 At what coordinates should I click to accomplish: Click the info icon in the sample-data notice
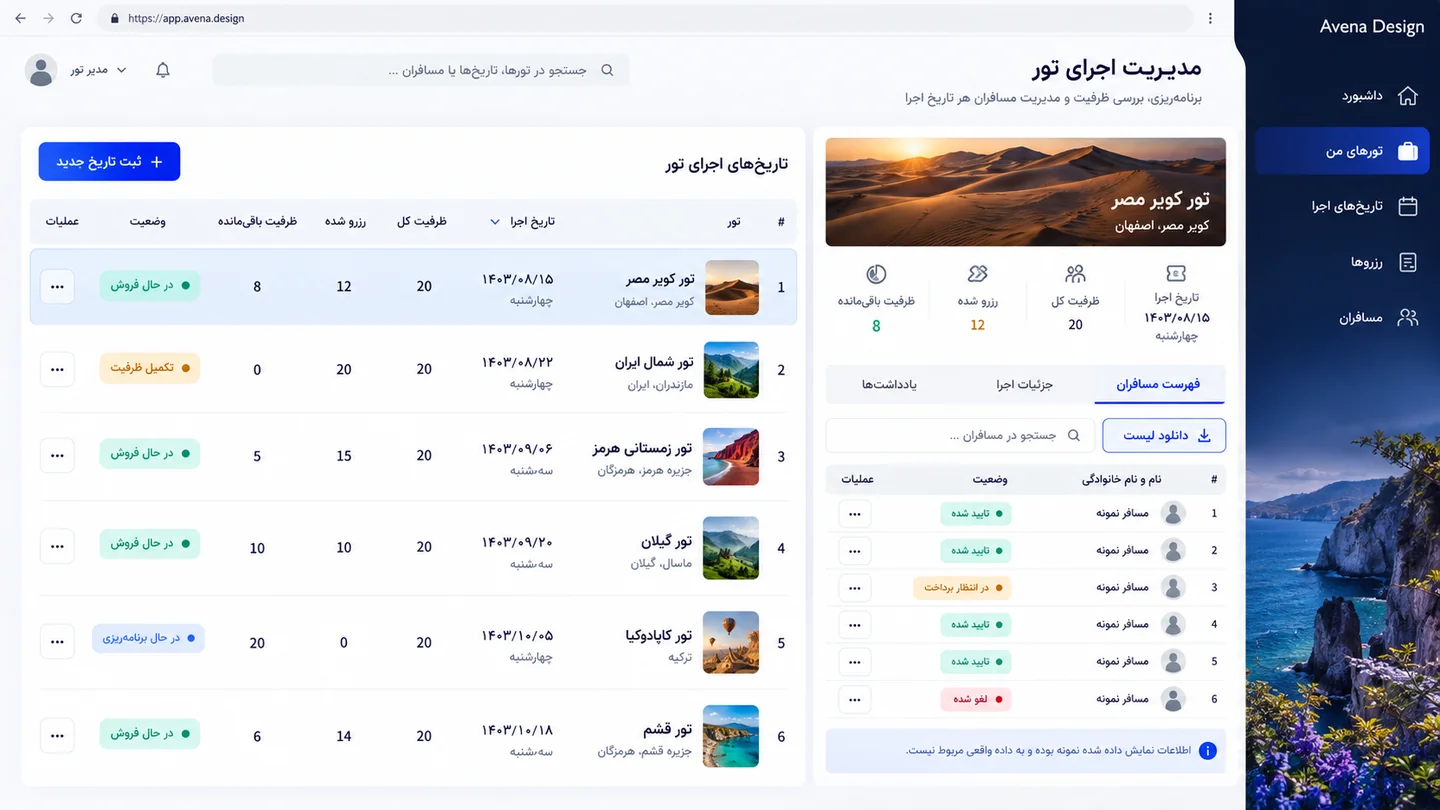1208,751
